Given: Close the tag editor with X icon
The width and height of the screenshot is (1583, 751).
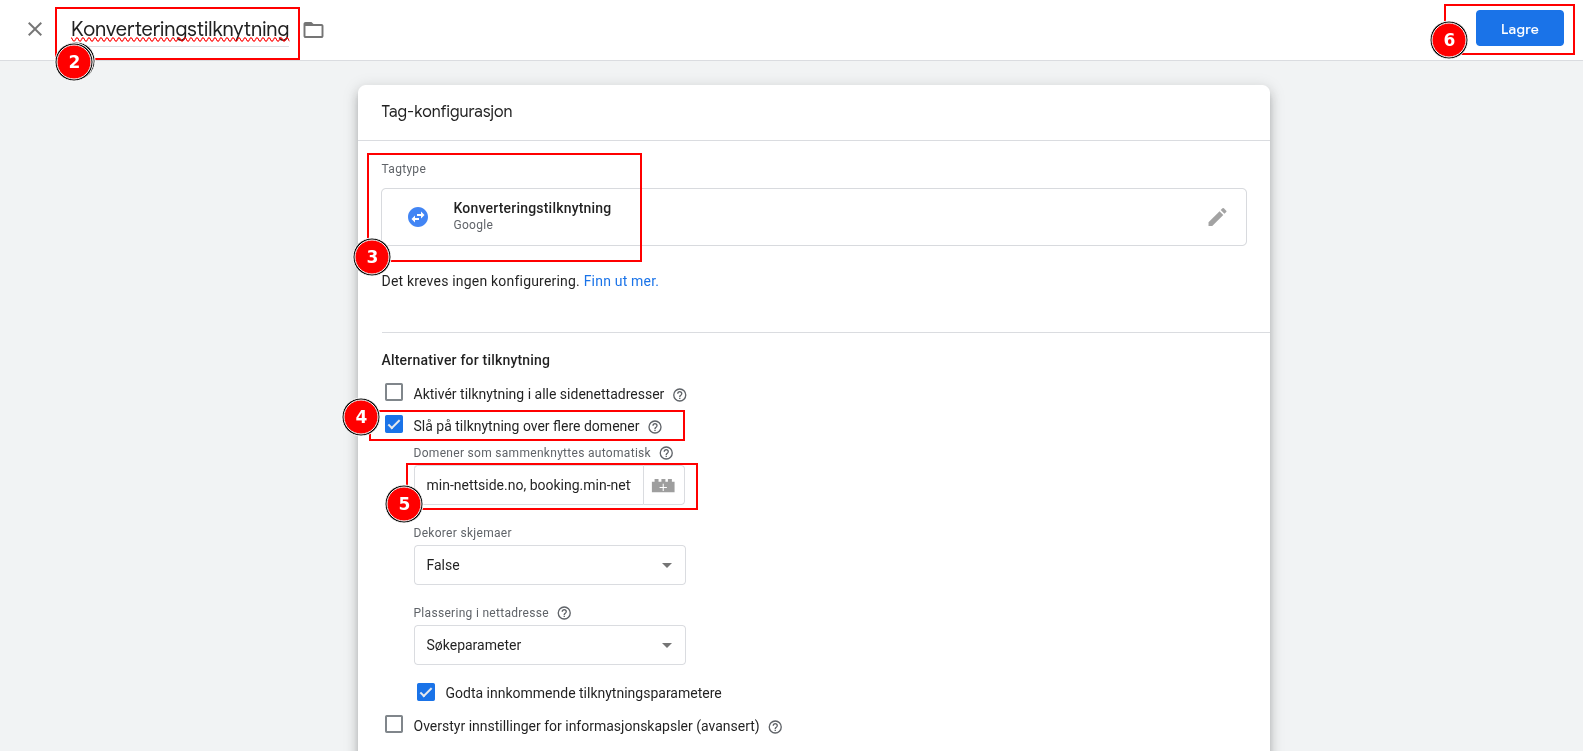Looking at the screenshot, I should [35, 29].
